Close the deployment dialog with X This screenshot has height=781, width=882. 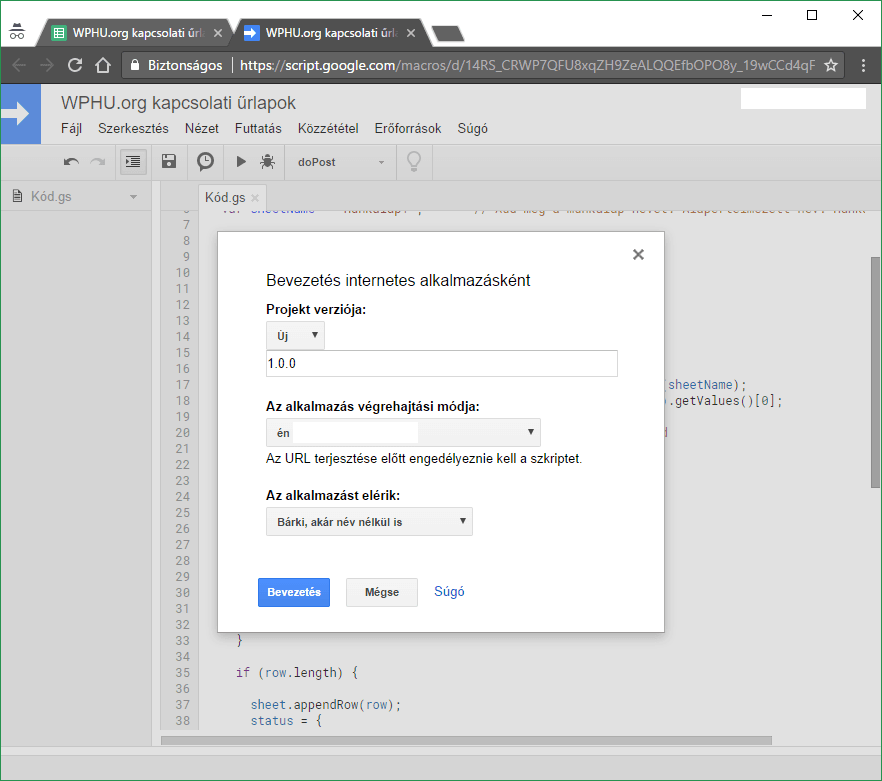coord(638,255)
